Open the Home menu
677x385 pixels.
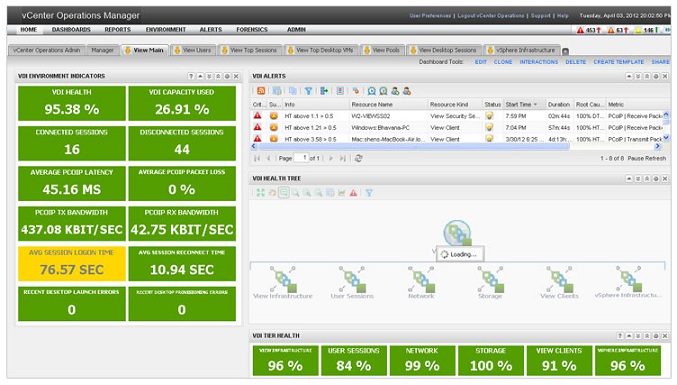28,29
